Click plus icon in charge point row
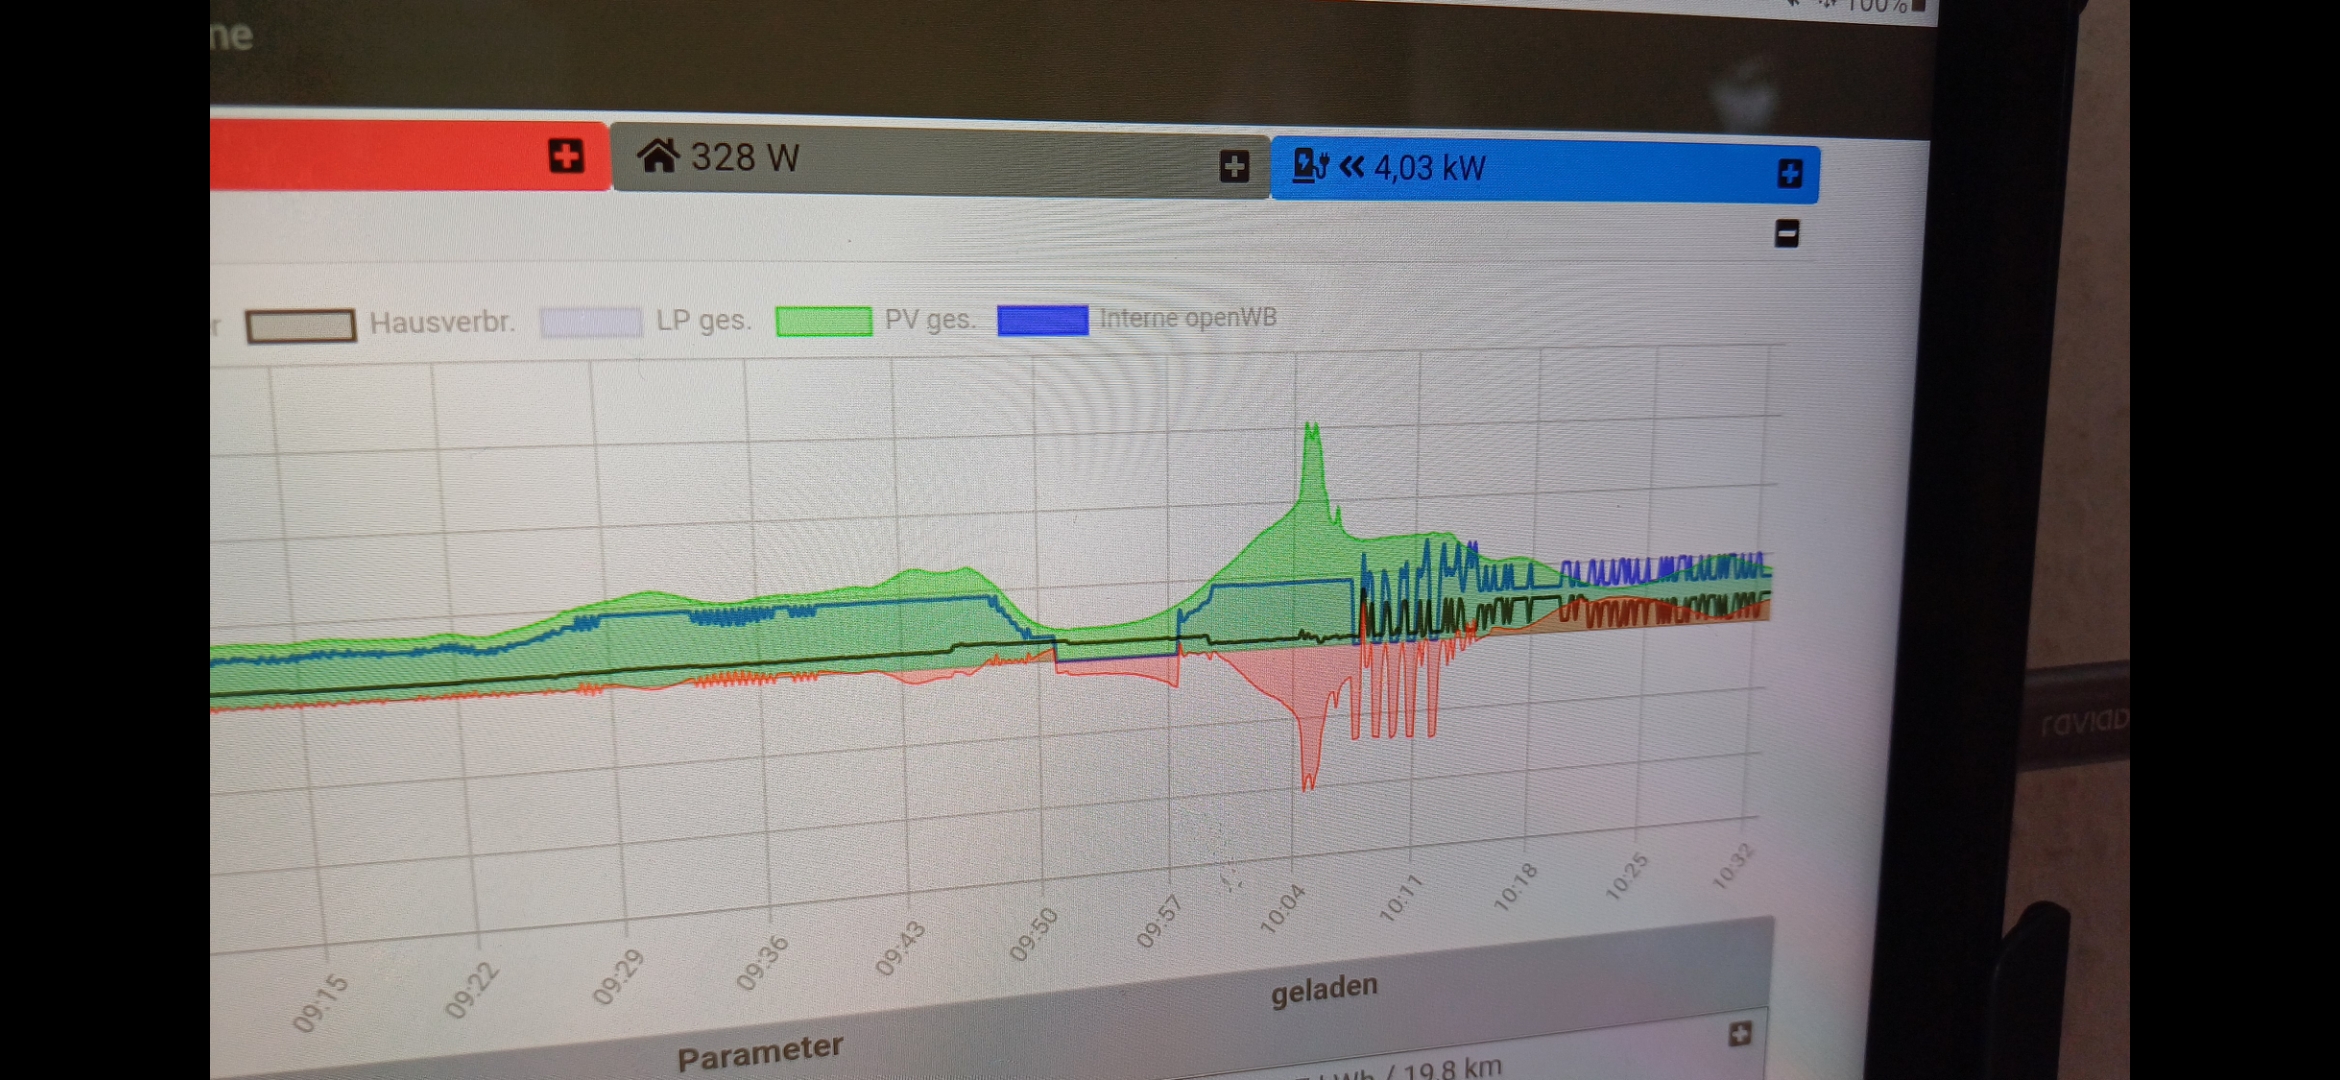 [1740, 1034]
